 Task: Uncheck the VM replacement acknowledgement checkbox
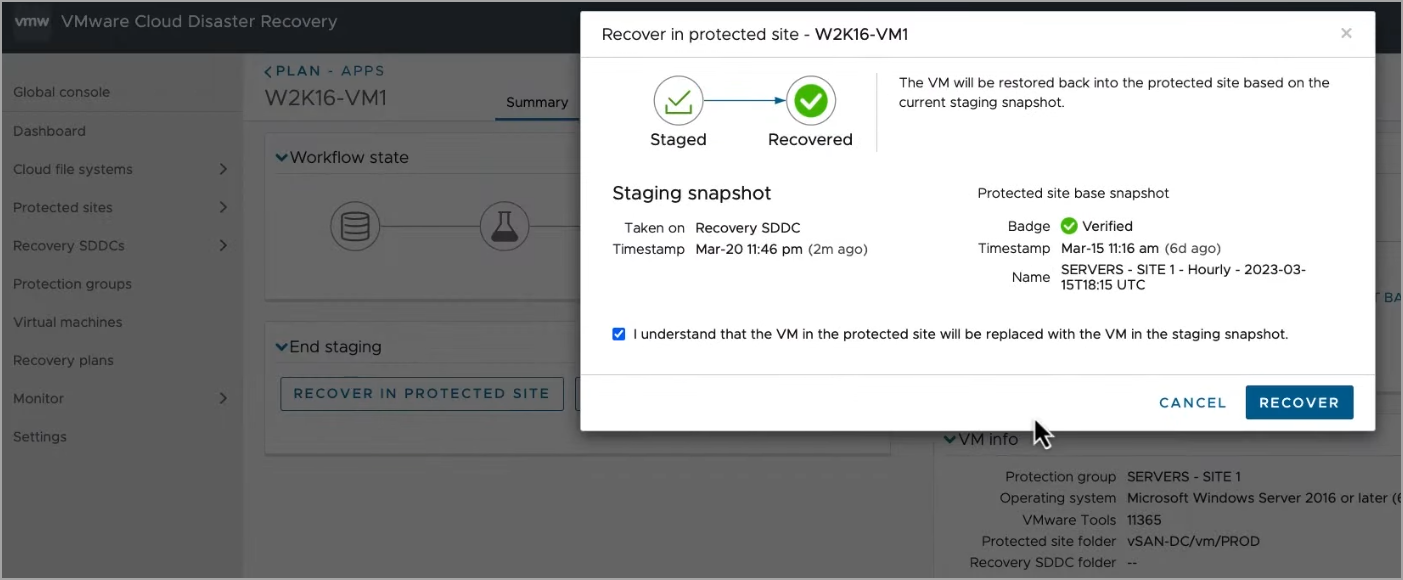coord(619,334)
